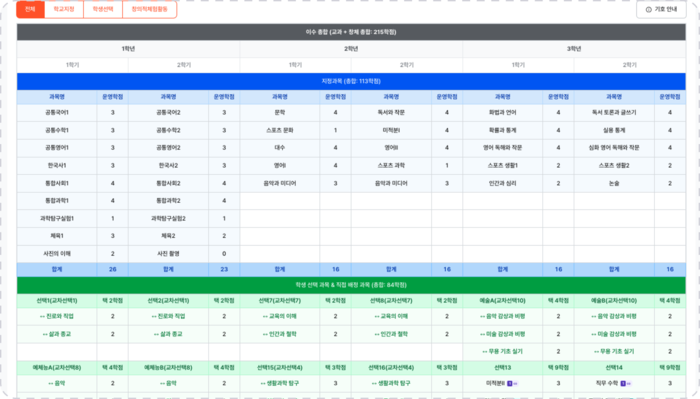This screenshot has width=700, height=399.
Task: Click on 독서 토론과 글쓰기
Action: [x=614, y=112]
